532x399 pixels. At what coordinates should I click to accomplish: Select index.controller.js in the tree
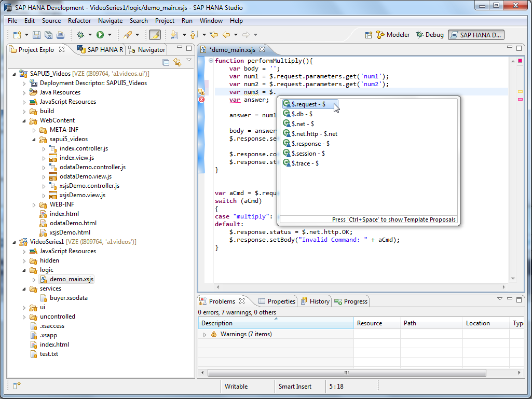(84, 149)
